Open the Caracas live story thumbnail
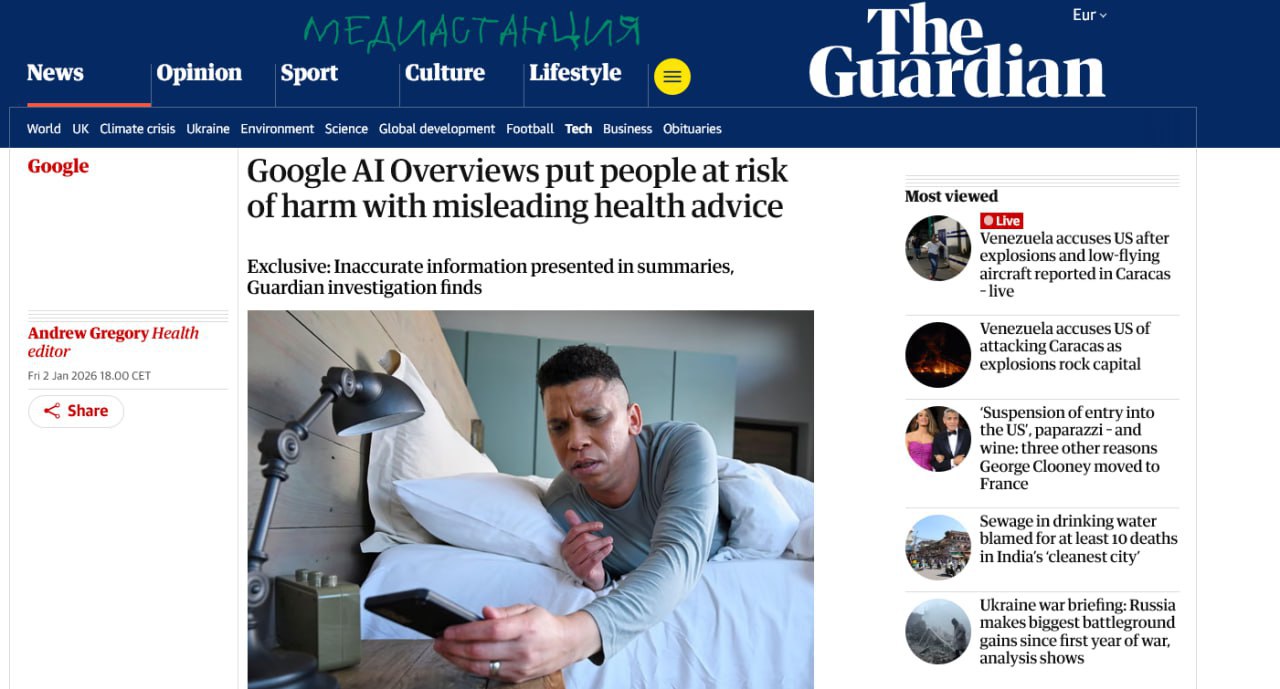 [x=938, y=248]
